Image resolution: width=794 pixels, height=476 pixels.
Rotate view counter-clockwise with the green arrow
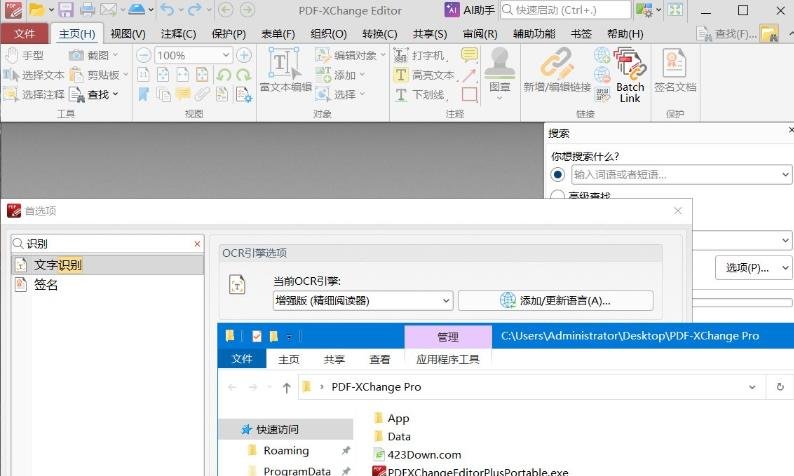click(224, 75)
